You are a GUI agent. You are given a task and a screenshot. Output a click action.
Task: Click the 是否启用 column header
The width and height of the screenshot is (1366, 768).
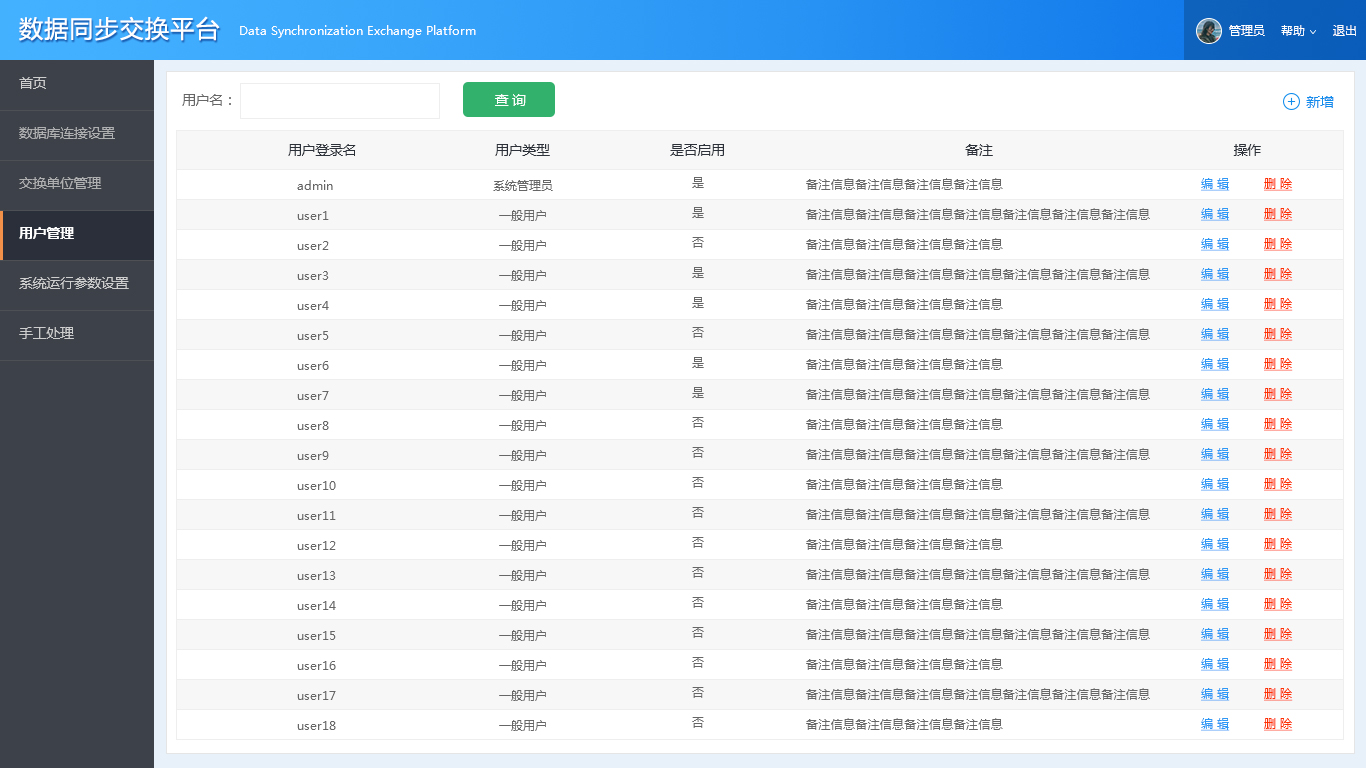click(697, 150)
